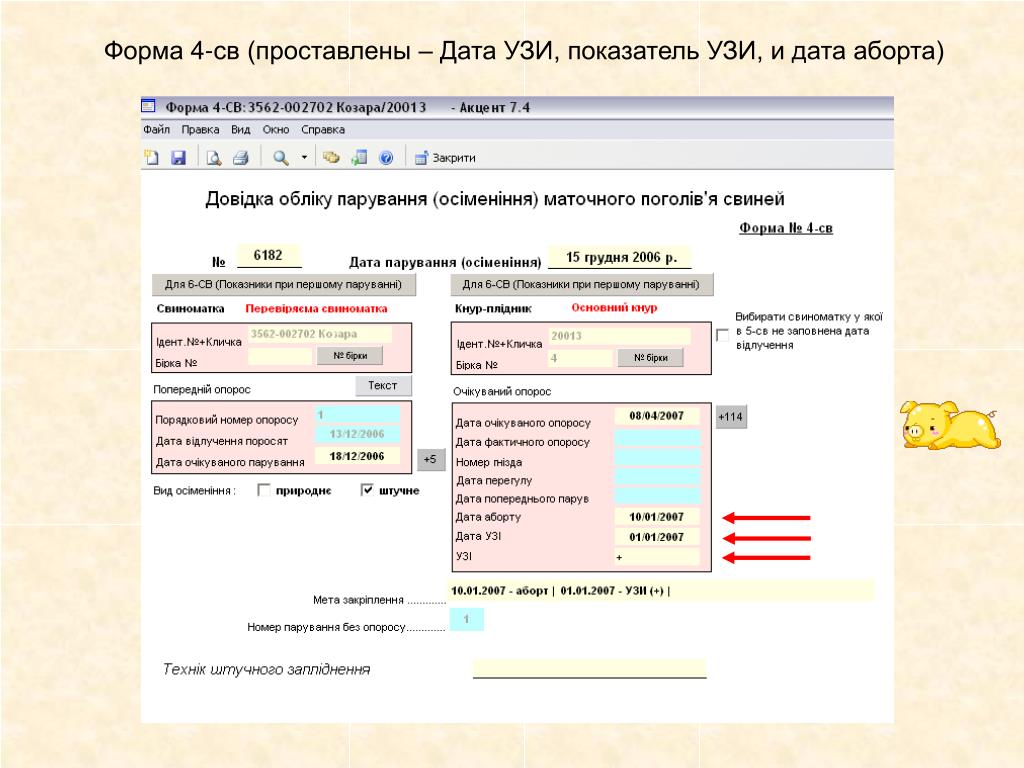Click the empty Дата попереднього парув field
Viewport: 1024px width, 768px height.
657,496
